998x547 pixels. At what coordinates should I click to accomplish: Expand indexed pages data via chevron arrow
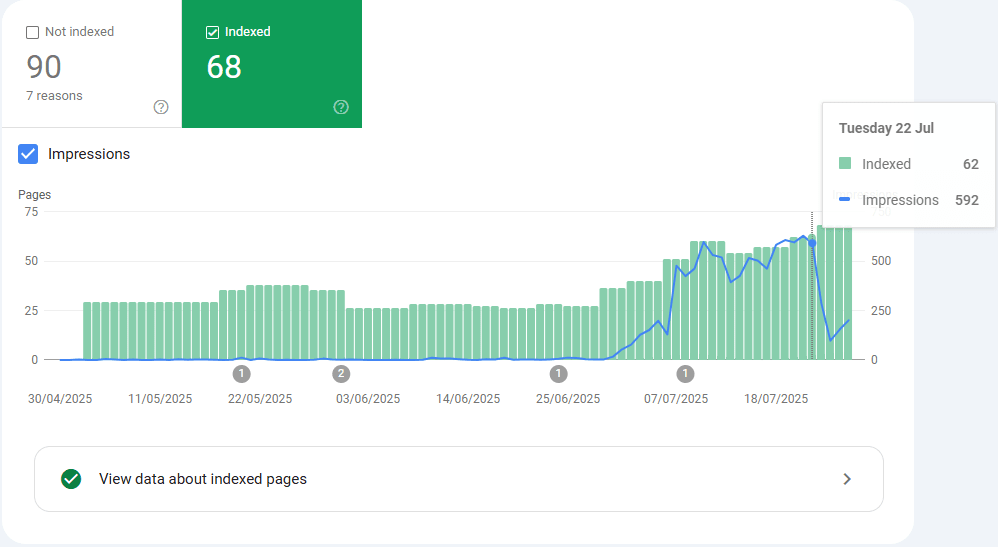(x=847, y=479)
